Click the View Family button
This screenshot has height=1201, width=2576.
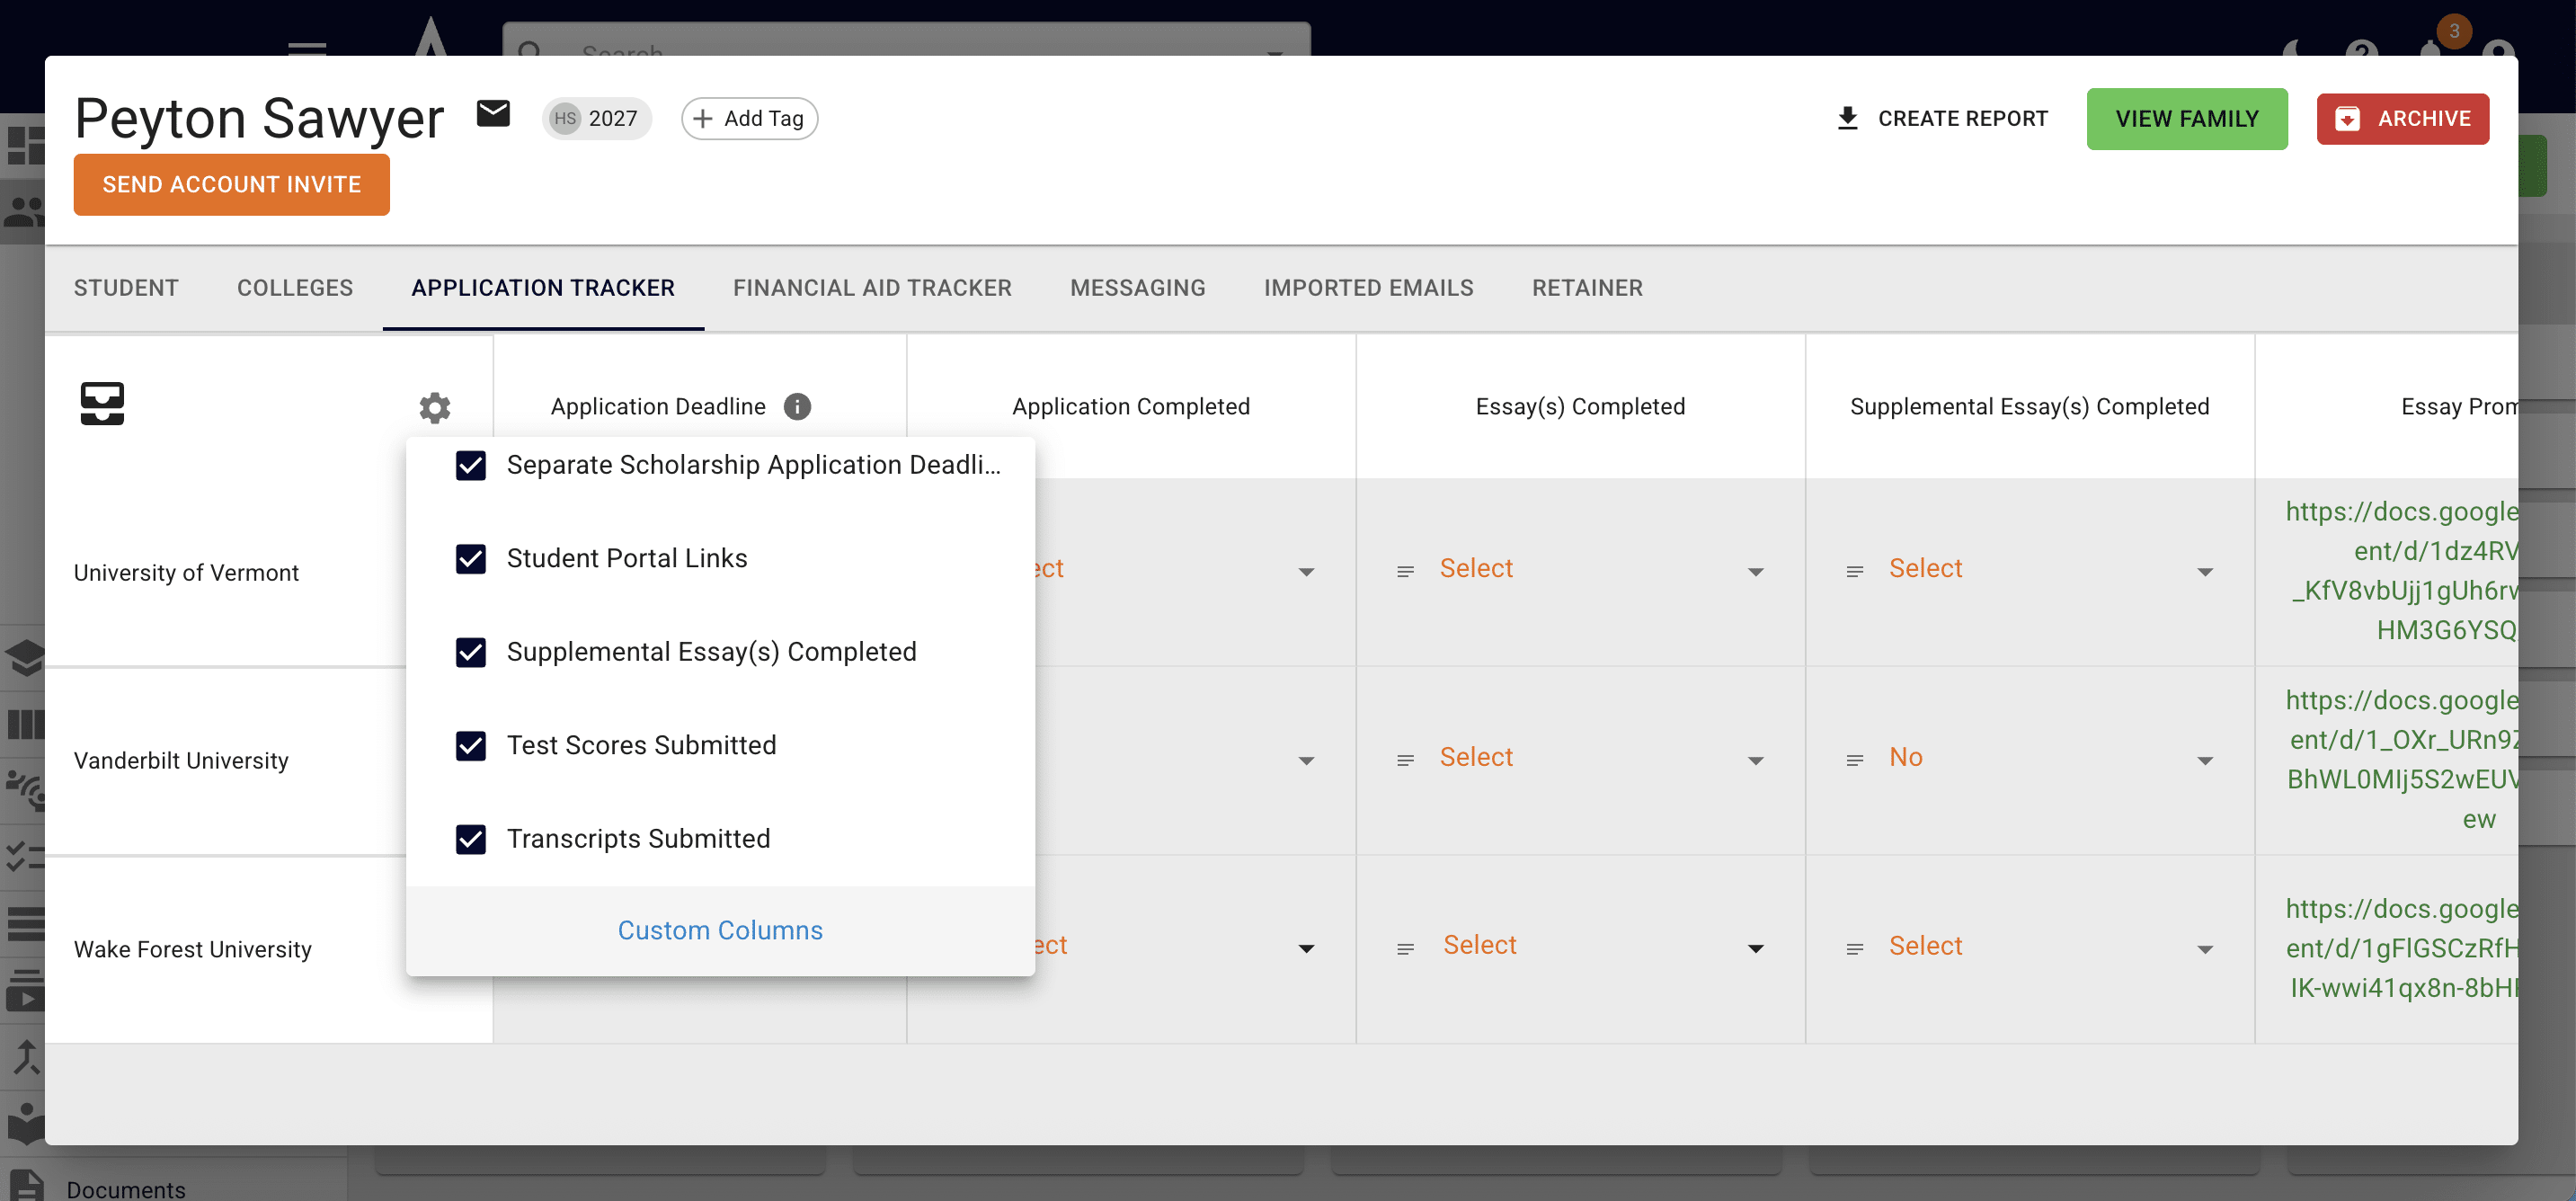[x=2187, y=118]
